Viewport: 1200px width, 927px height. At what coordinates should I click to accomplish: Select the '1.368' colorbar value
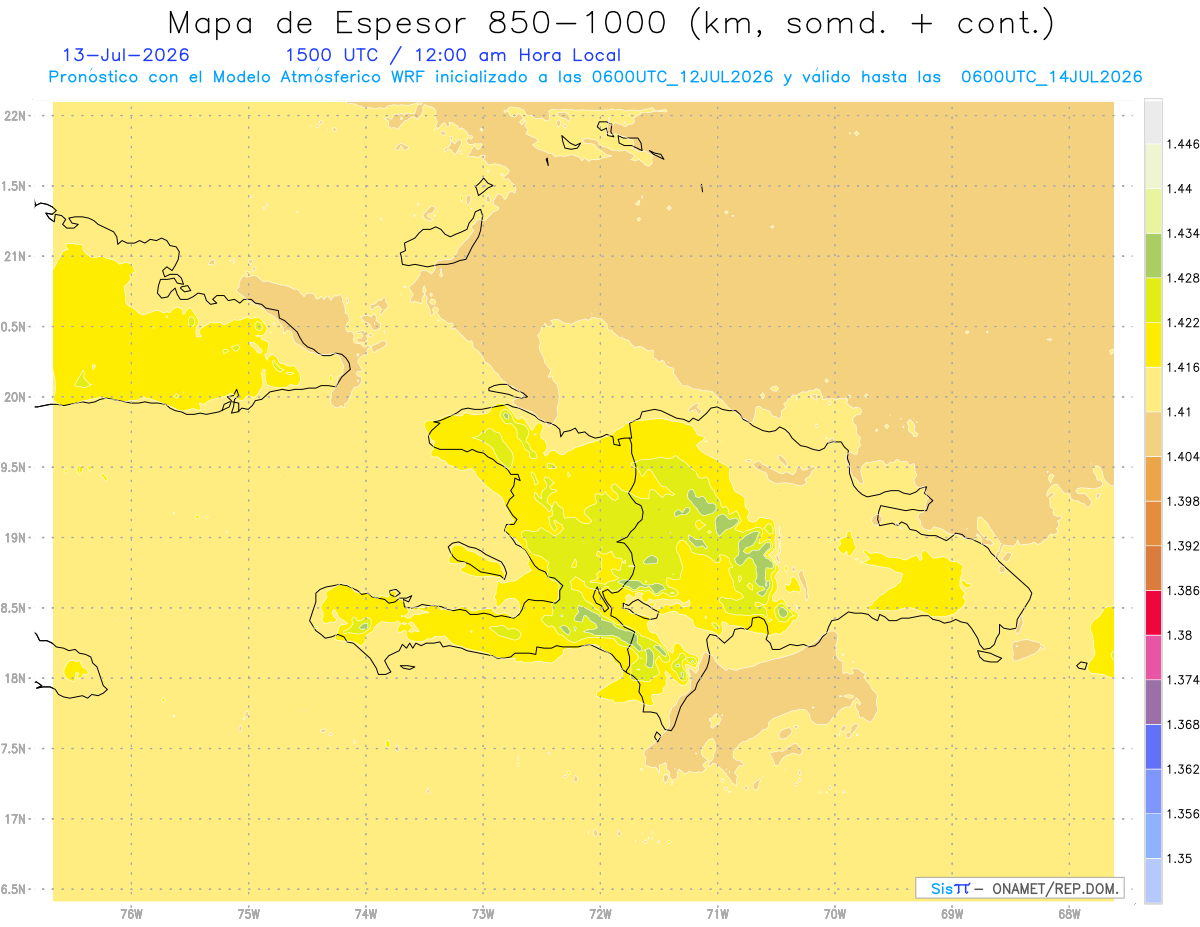pos(1185,724)
